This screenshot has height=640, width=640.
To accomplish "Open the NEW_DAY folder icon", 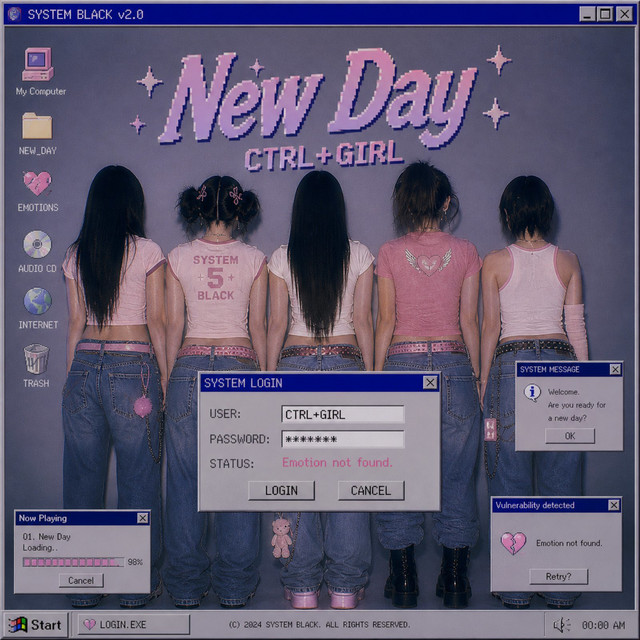I will click(x=37, y=126).
